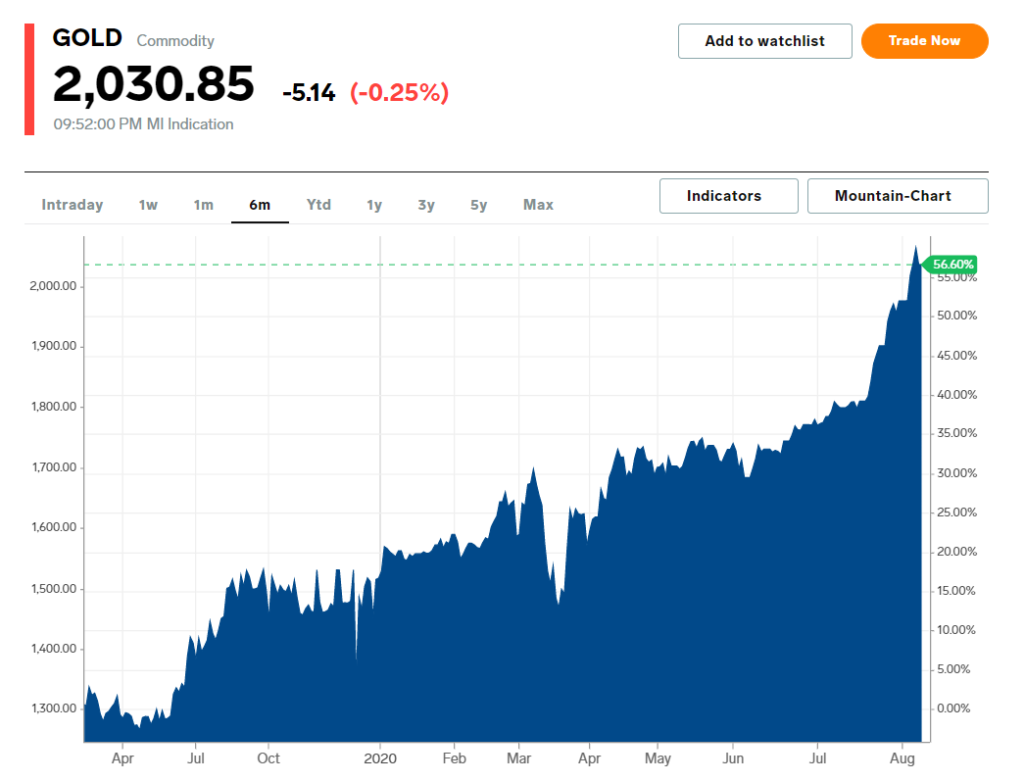Click the -5.14 price change value

pyautogui.click(x=309, y=93)
